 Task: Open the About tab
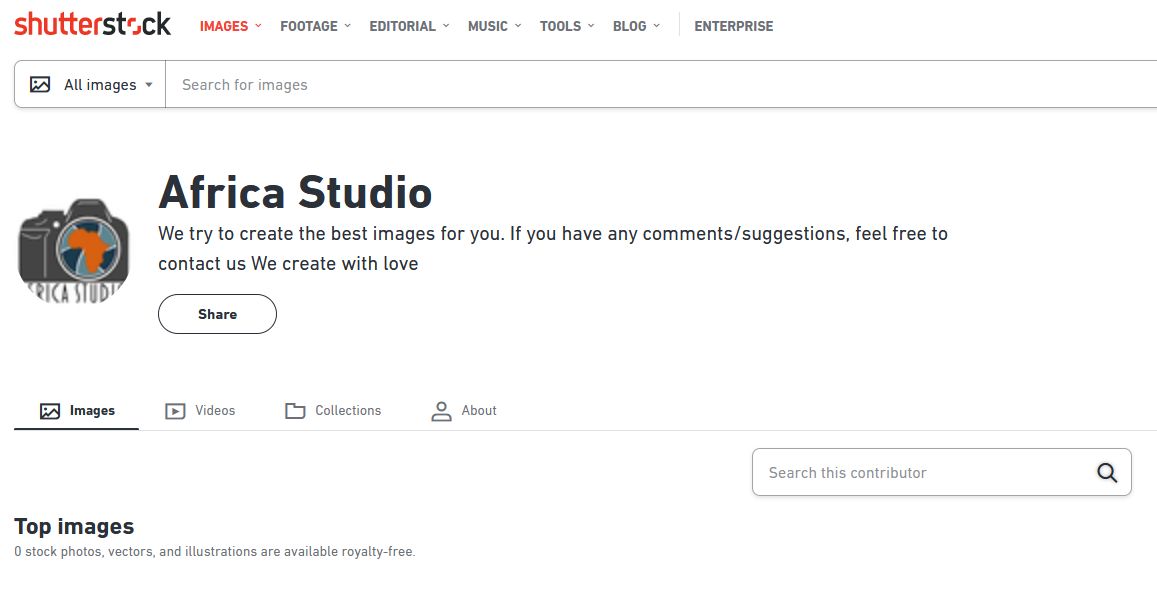463,410
